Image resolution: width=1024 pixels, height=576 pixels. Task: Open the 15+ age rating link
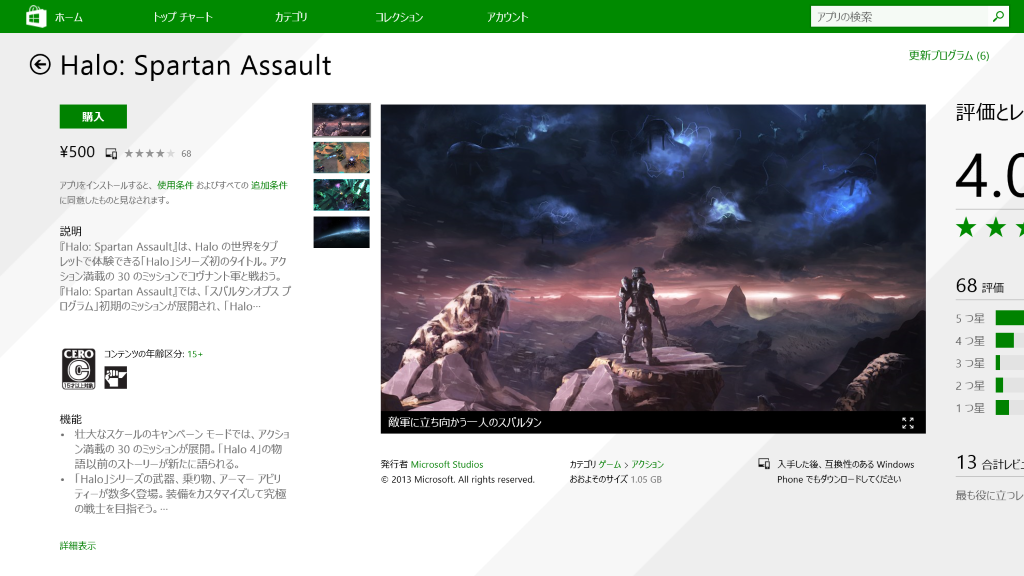click(x=195, y=354)
